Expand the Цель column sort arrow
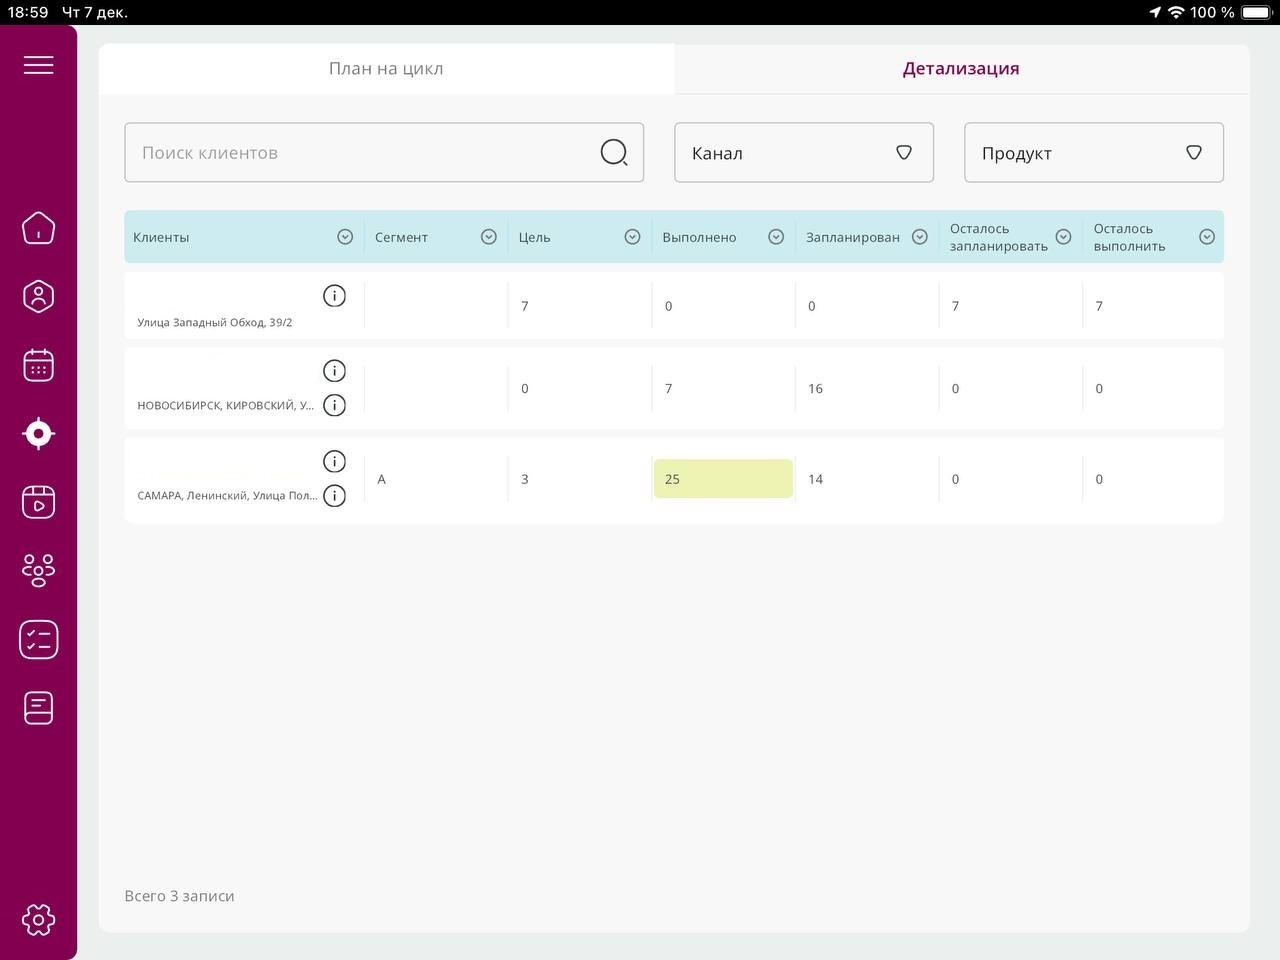 coord(632,237)
